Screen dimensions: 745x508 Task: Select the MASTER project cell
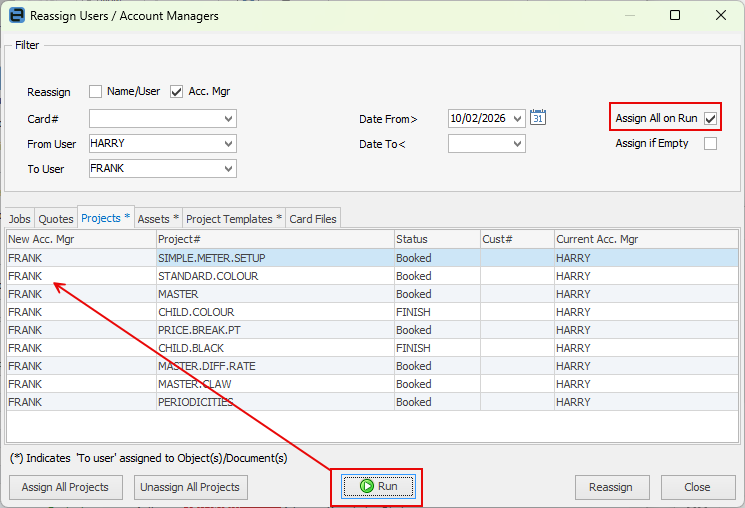[275, 294]
